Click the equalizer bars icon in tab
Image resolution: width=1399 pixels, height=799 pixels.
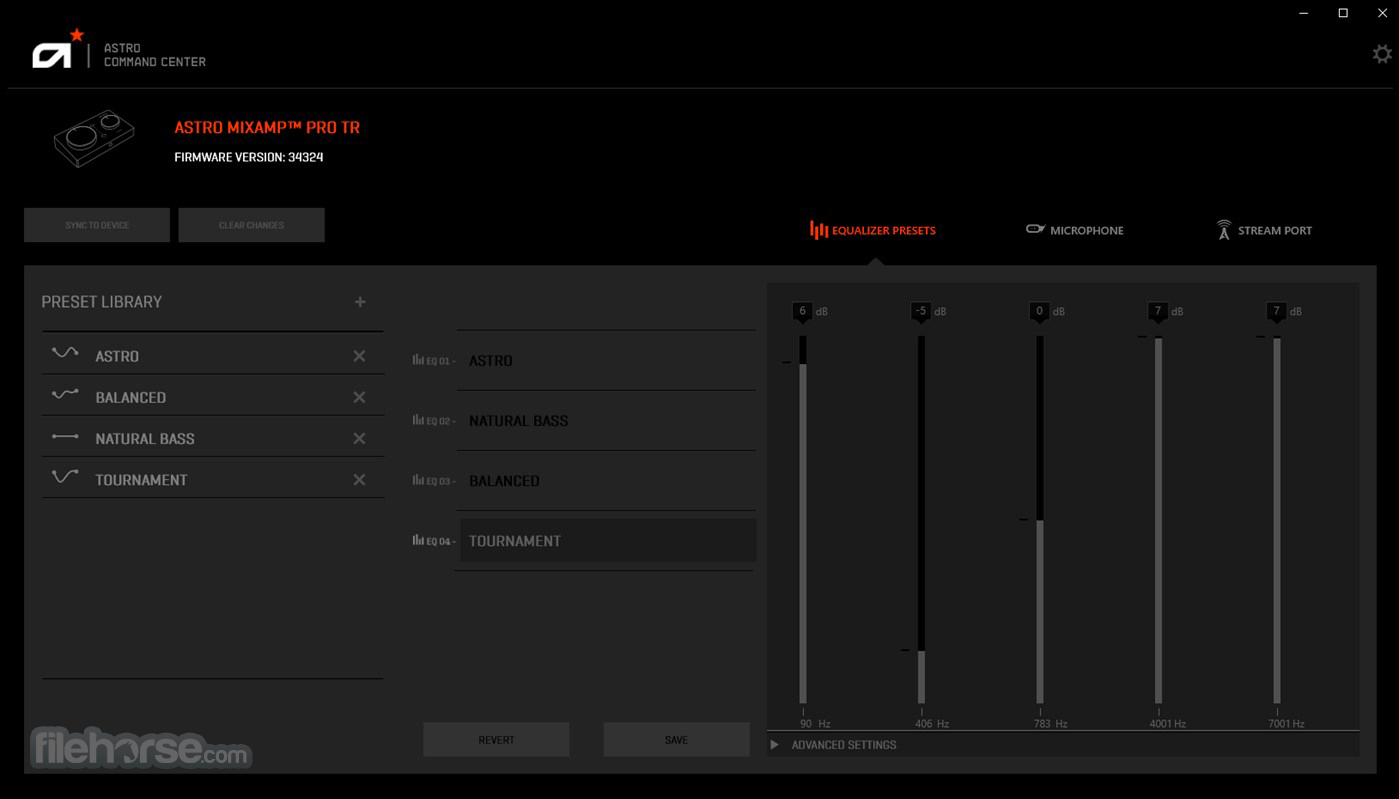(x=818, y=230)
